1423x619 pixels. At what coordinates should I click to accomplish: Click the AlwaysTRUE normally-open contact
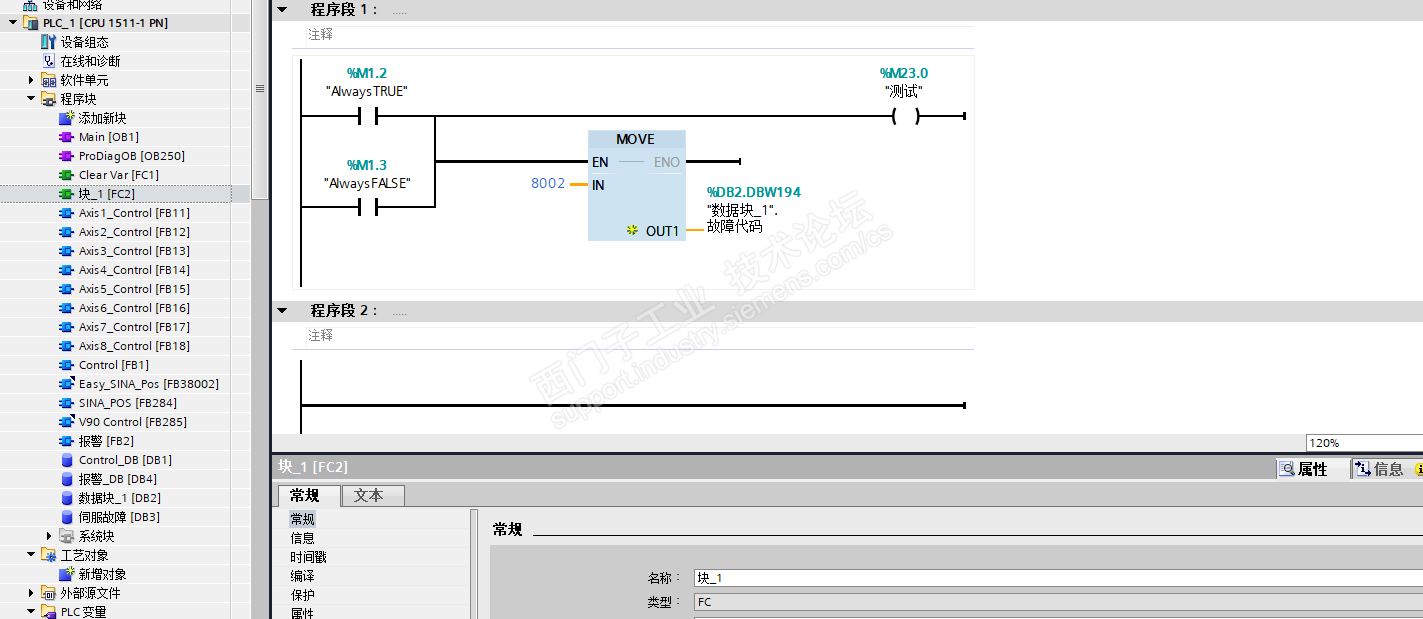point(368,116)
